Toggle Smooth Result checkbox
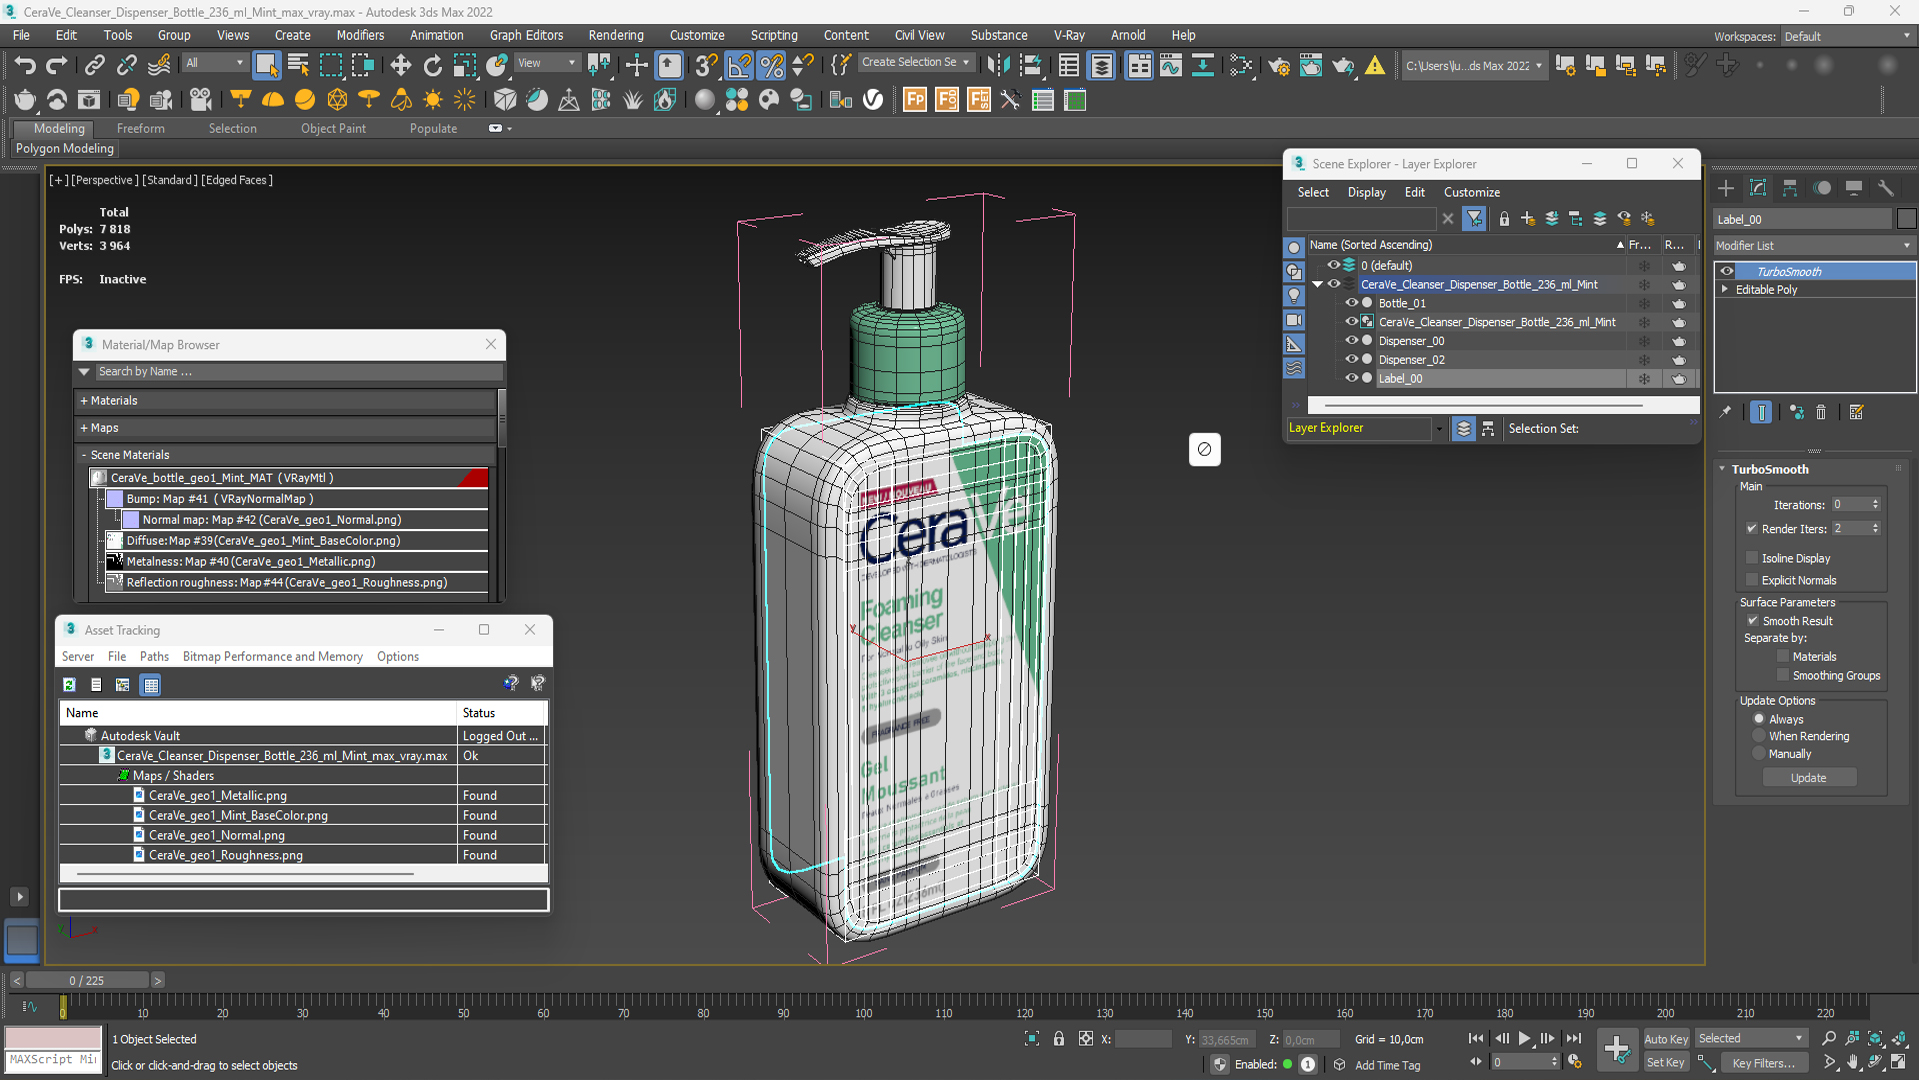 pyautogui.click(x=1752, y=621)
